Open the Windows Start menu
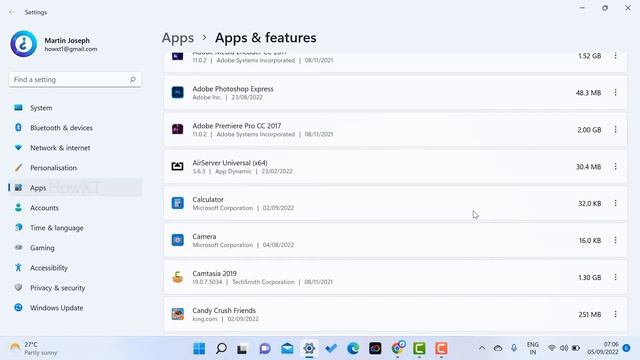The height and width of the screenshot is (360, 640). pos(199,349)
